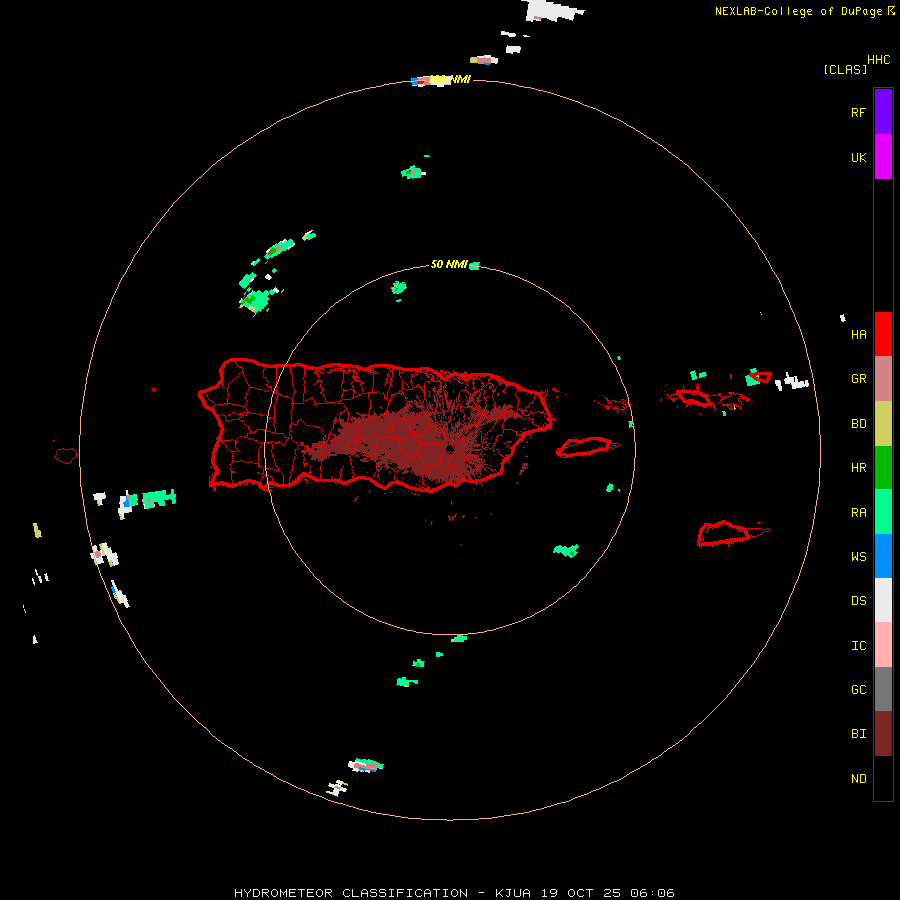This screenshot has width=900, height=900.
Task: Click the ND black legend swatch
Action: 883,778
